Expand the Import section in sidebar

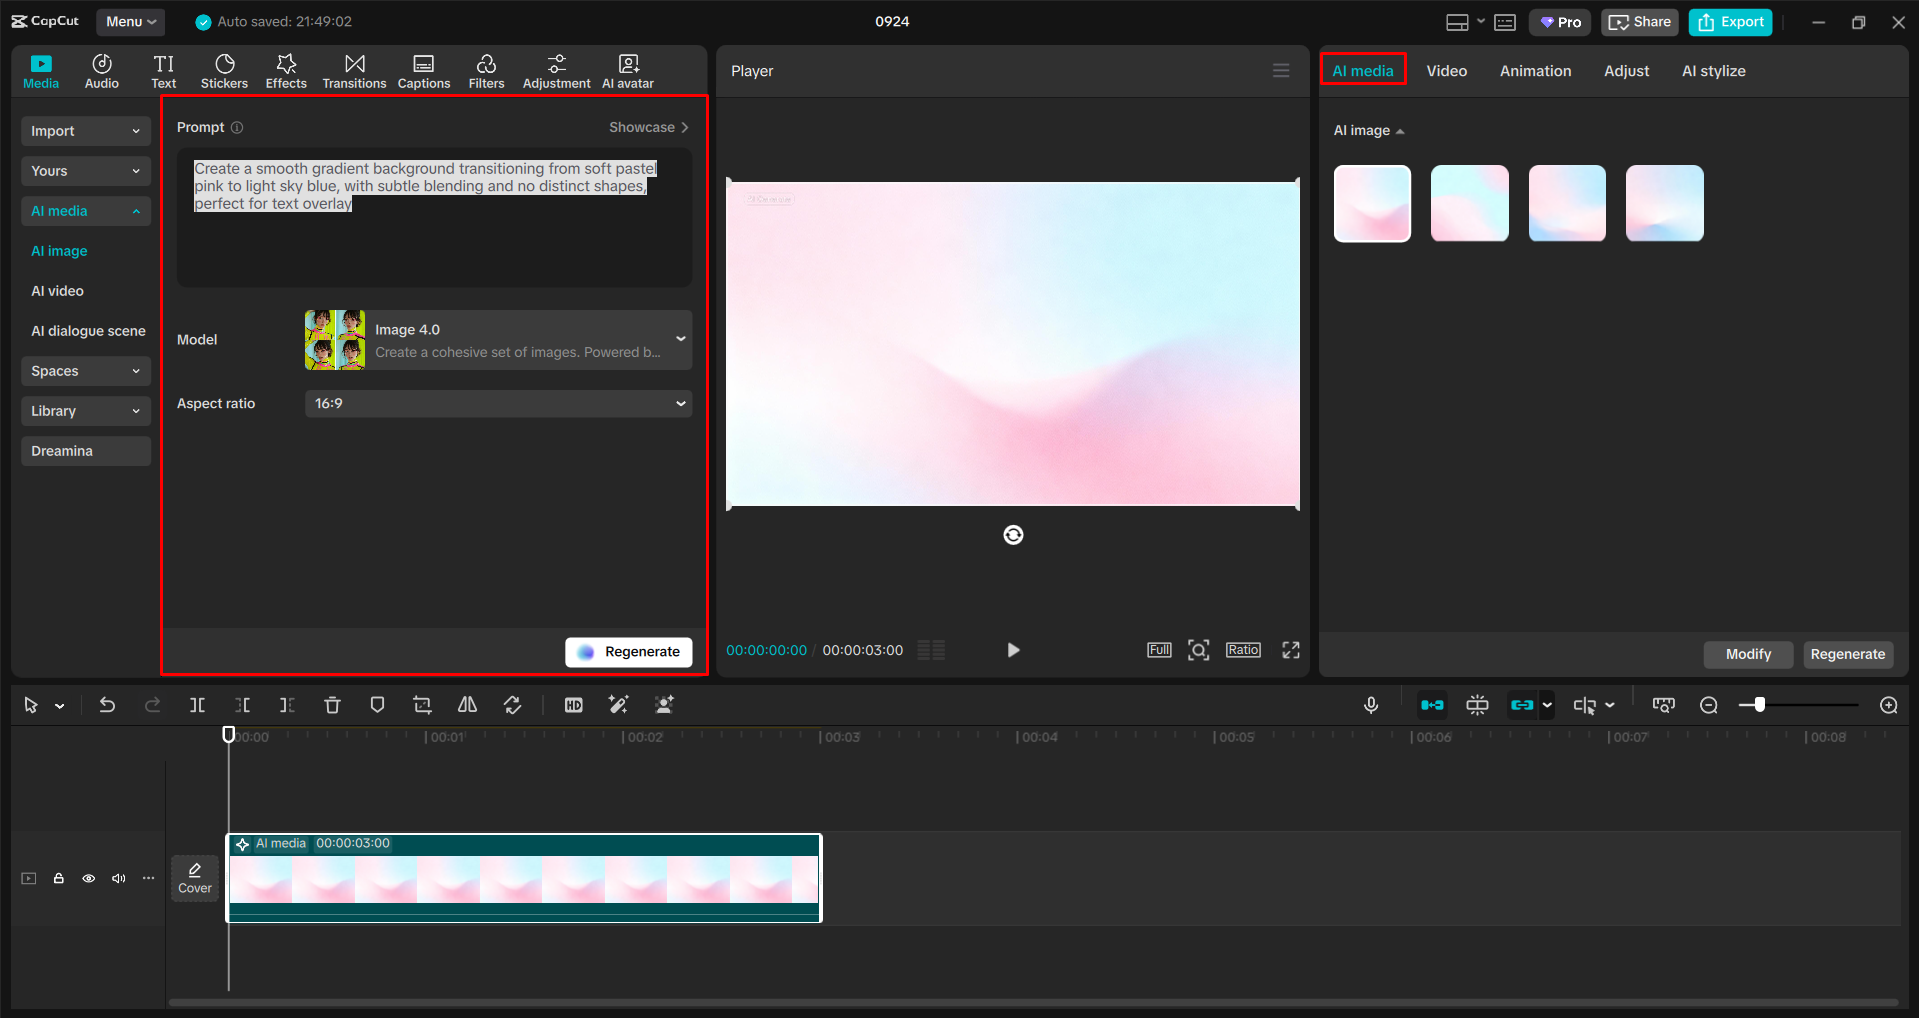(x=85, y=131)
